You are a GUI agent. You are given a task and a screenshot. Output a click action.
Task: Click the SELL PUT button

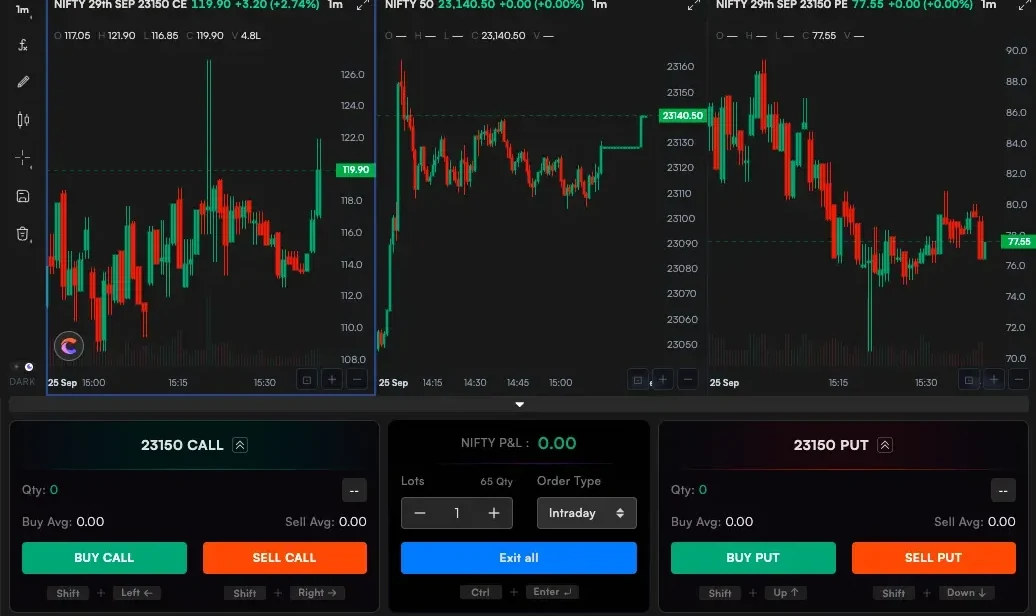[x=934, y=558]
